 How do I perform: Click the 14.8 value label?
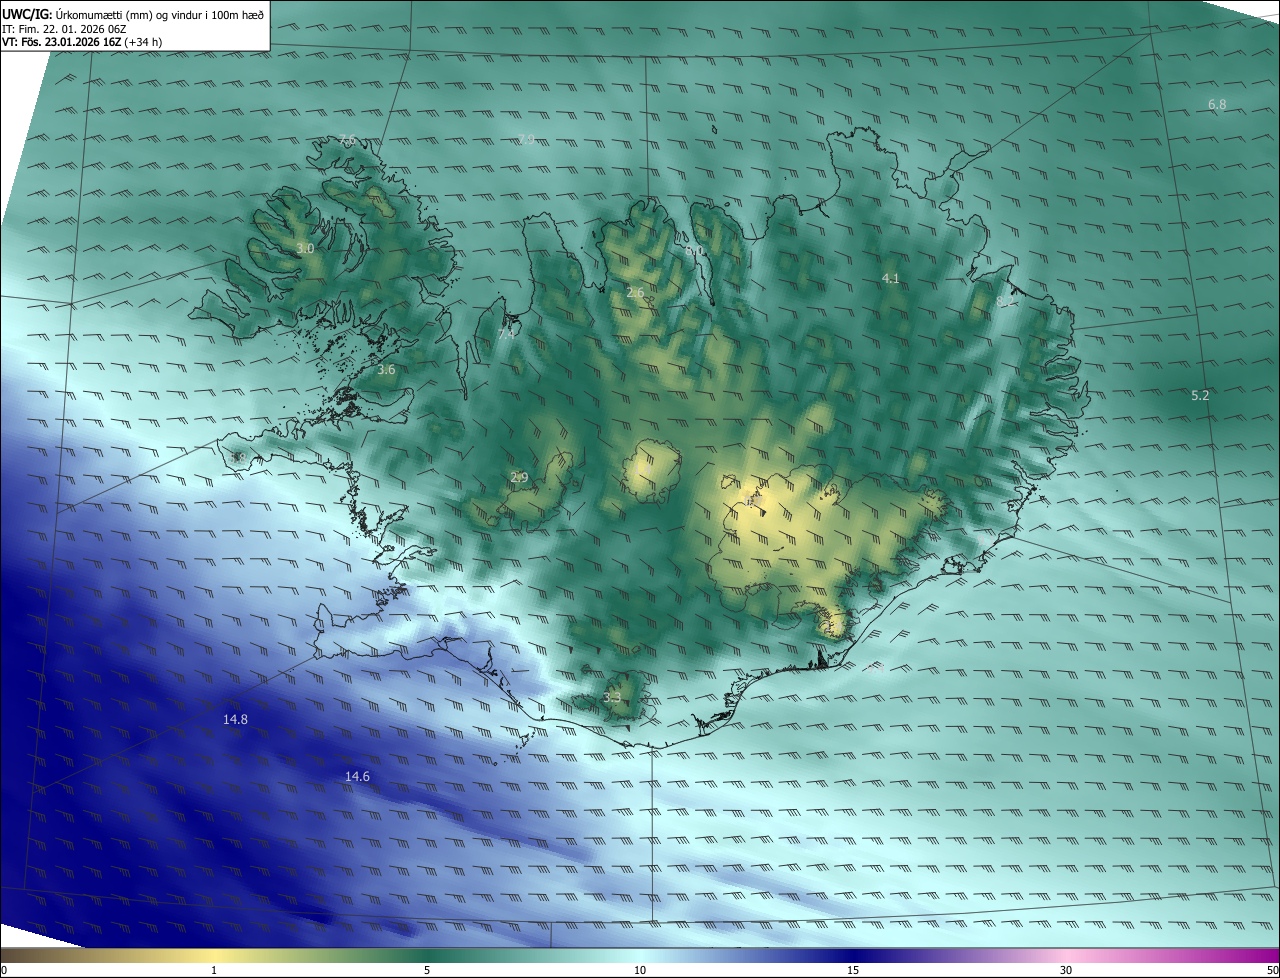(x=236, y=719)
